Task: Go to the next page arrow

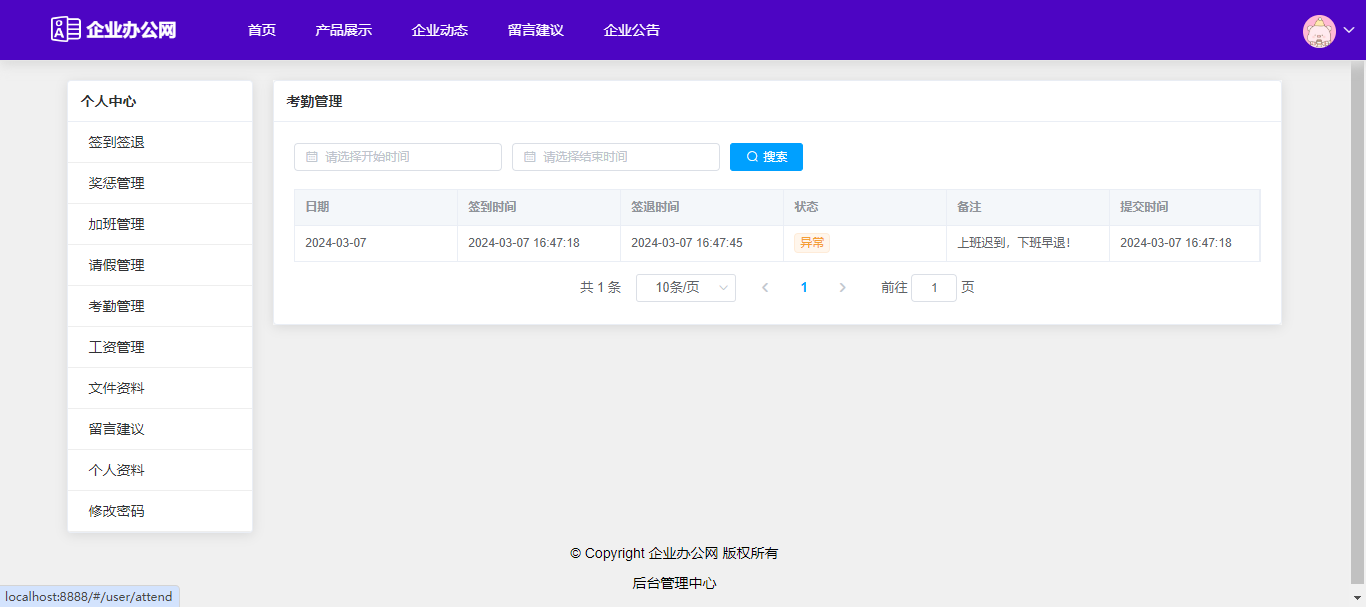Action: point(842,288)
